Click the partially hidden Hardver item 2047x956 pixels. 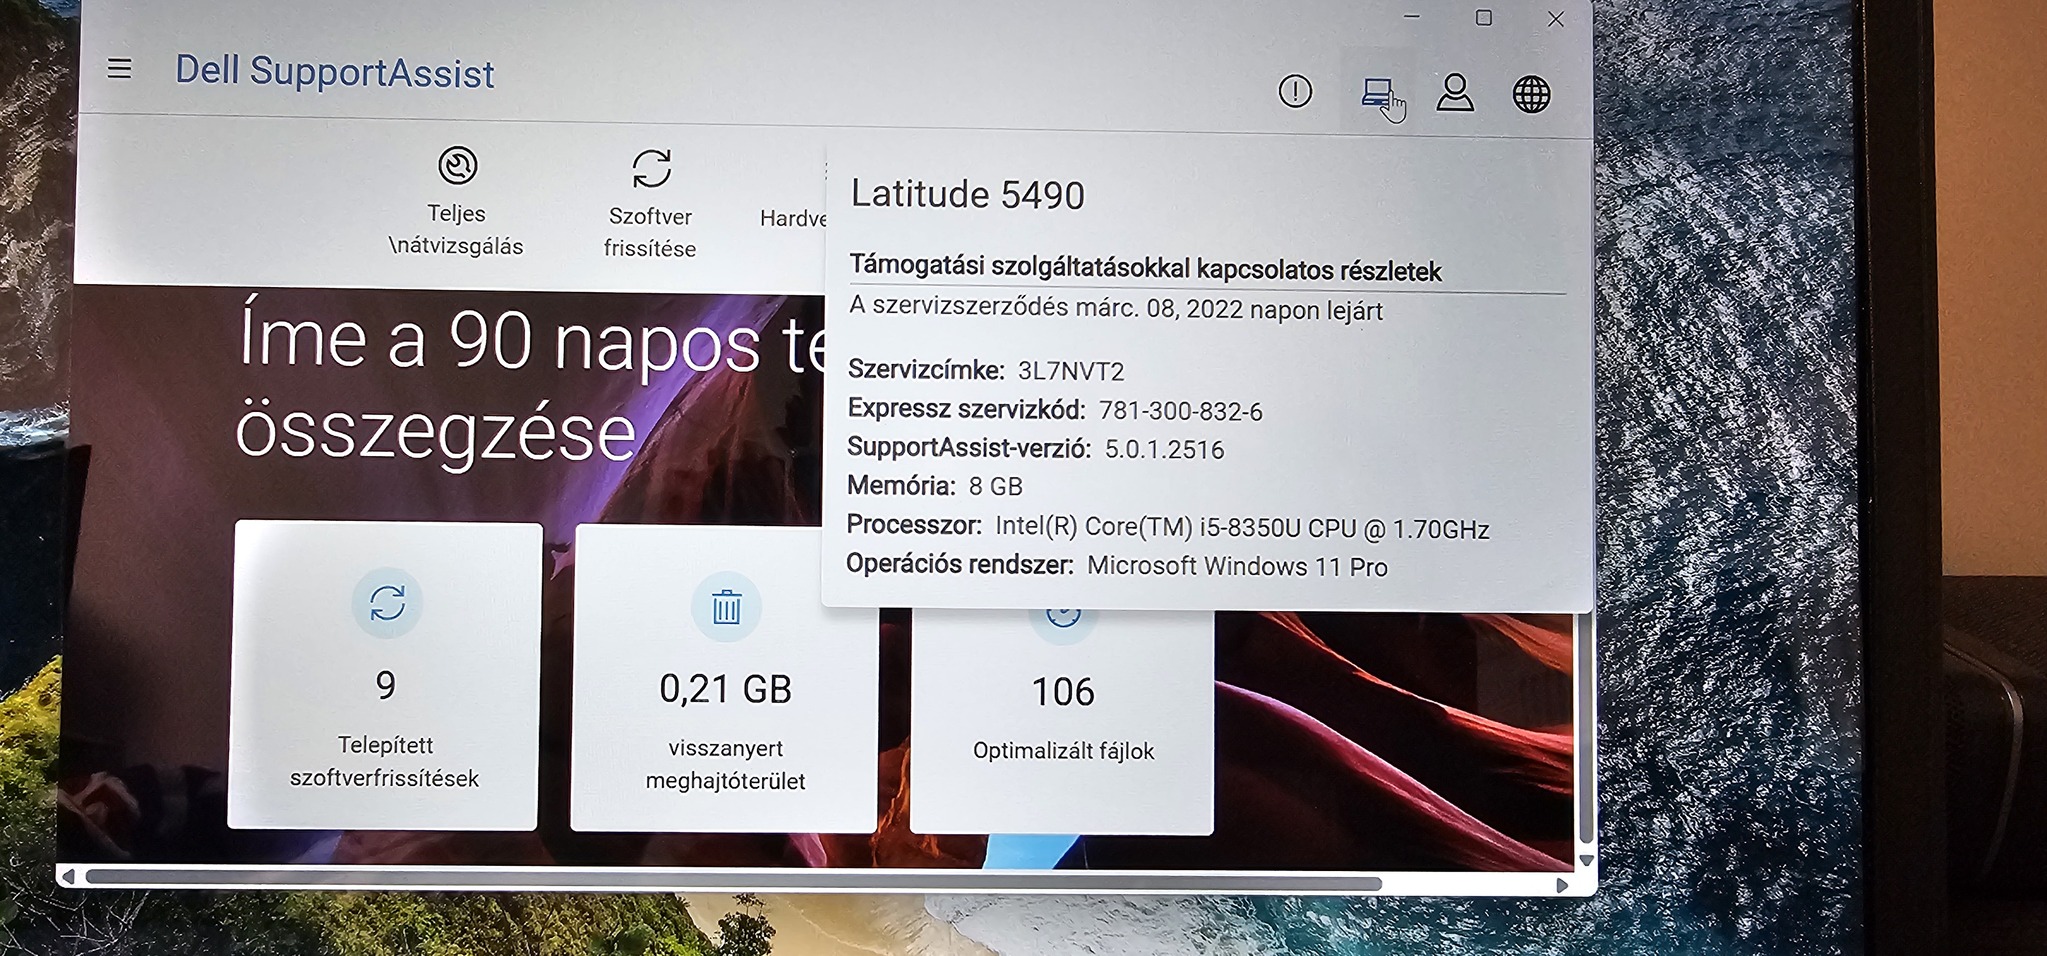[x=792, y=218]
